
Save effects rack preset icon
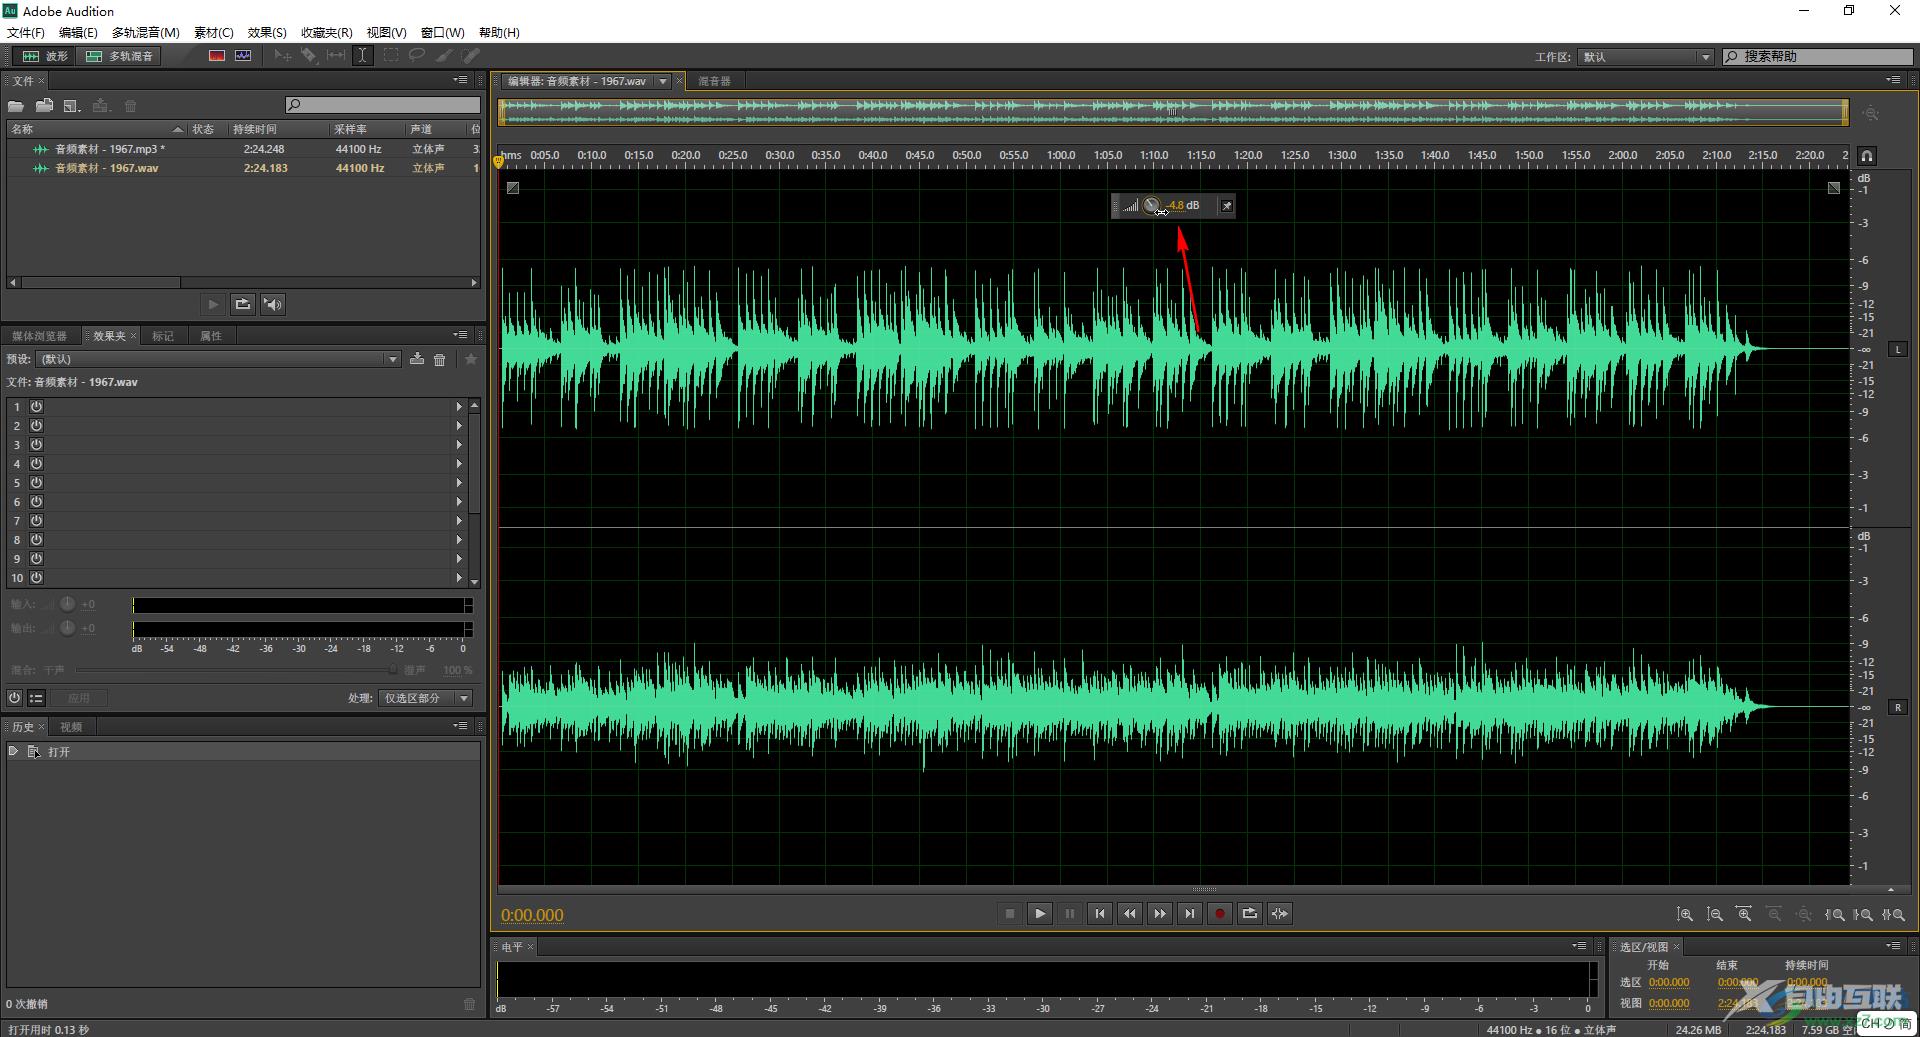pyautogui.click(x=417, y=359)
